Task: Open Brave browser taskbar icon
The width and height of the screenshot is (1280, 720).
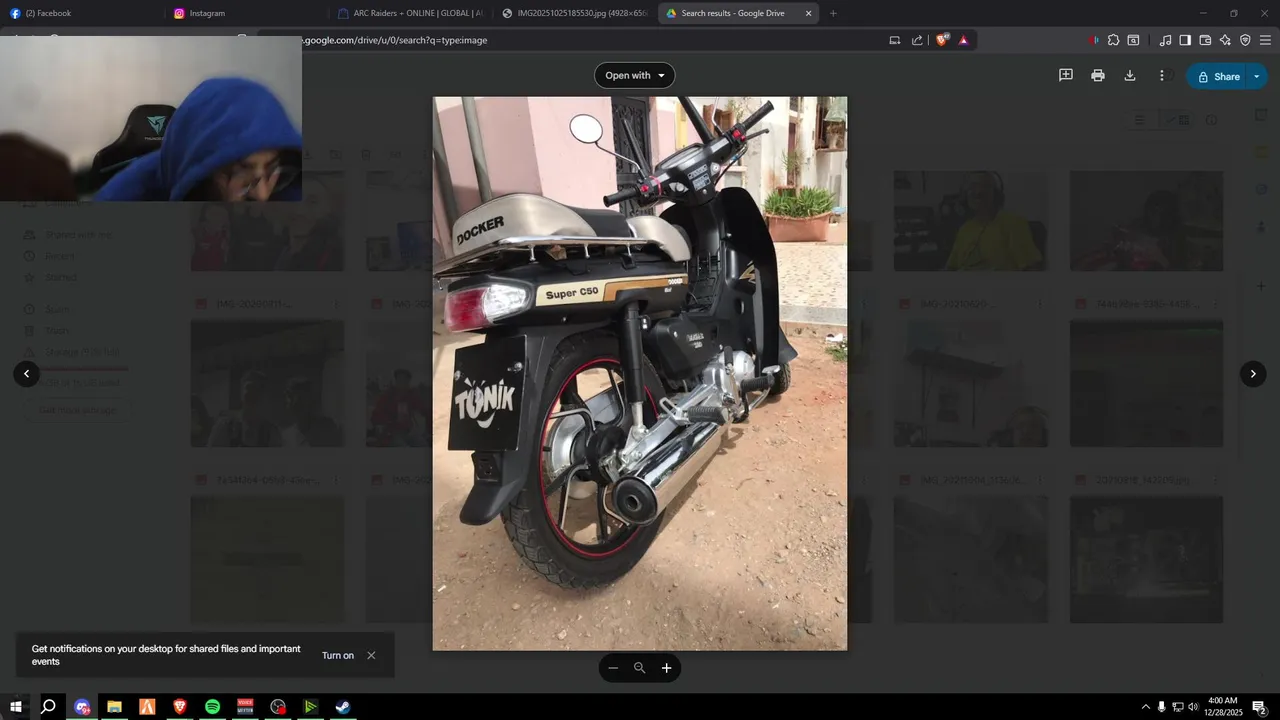Action: (180, 707)
